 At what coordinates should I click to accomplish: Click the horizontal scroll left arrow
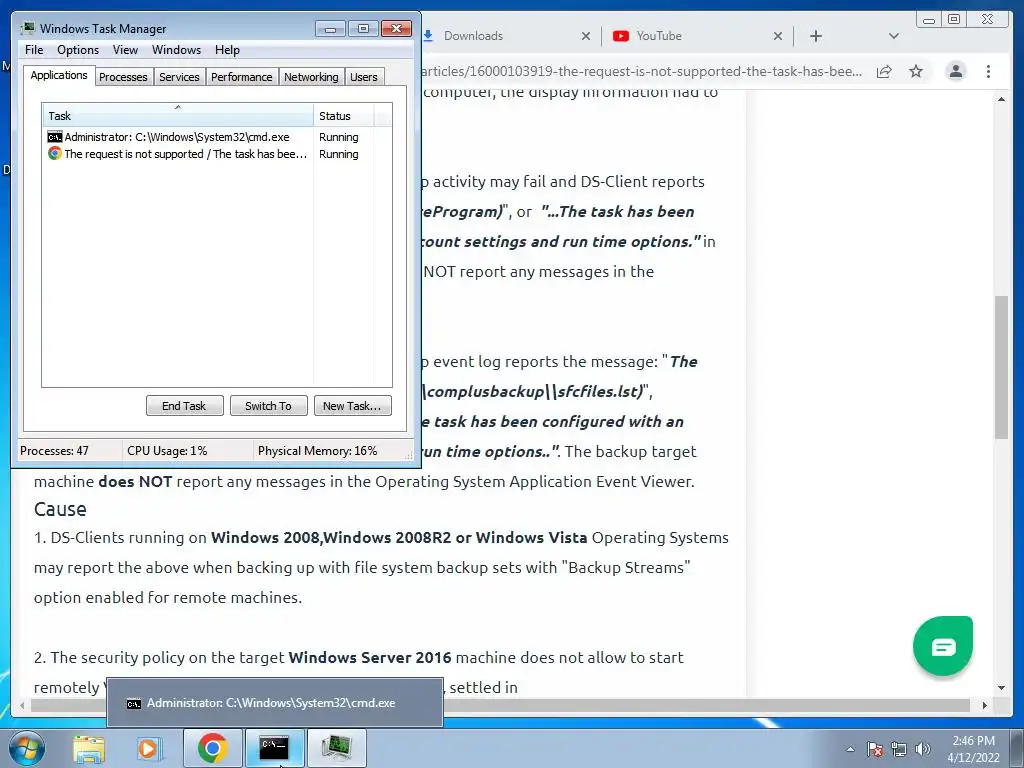(x=22, y=705)
